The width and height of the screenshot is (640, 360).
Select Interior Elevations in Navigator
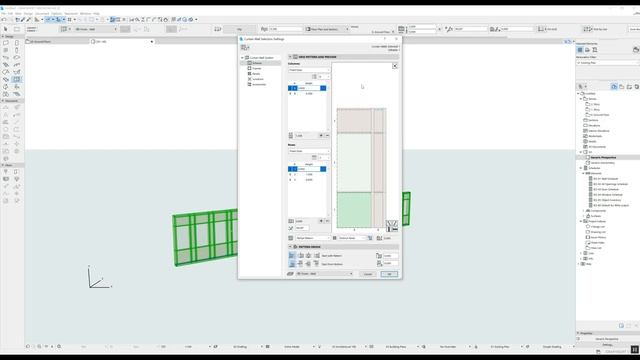click(599, 131)
